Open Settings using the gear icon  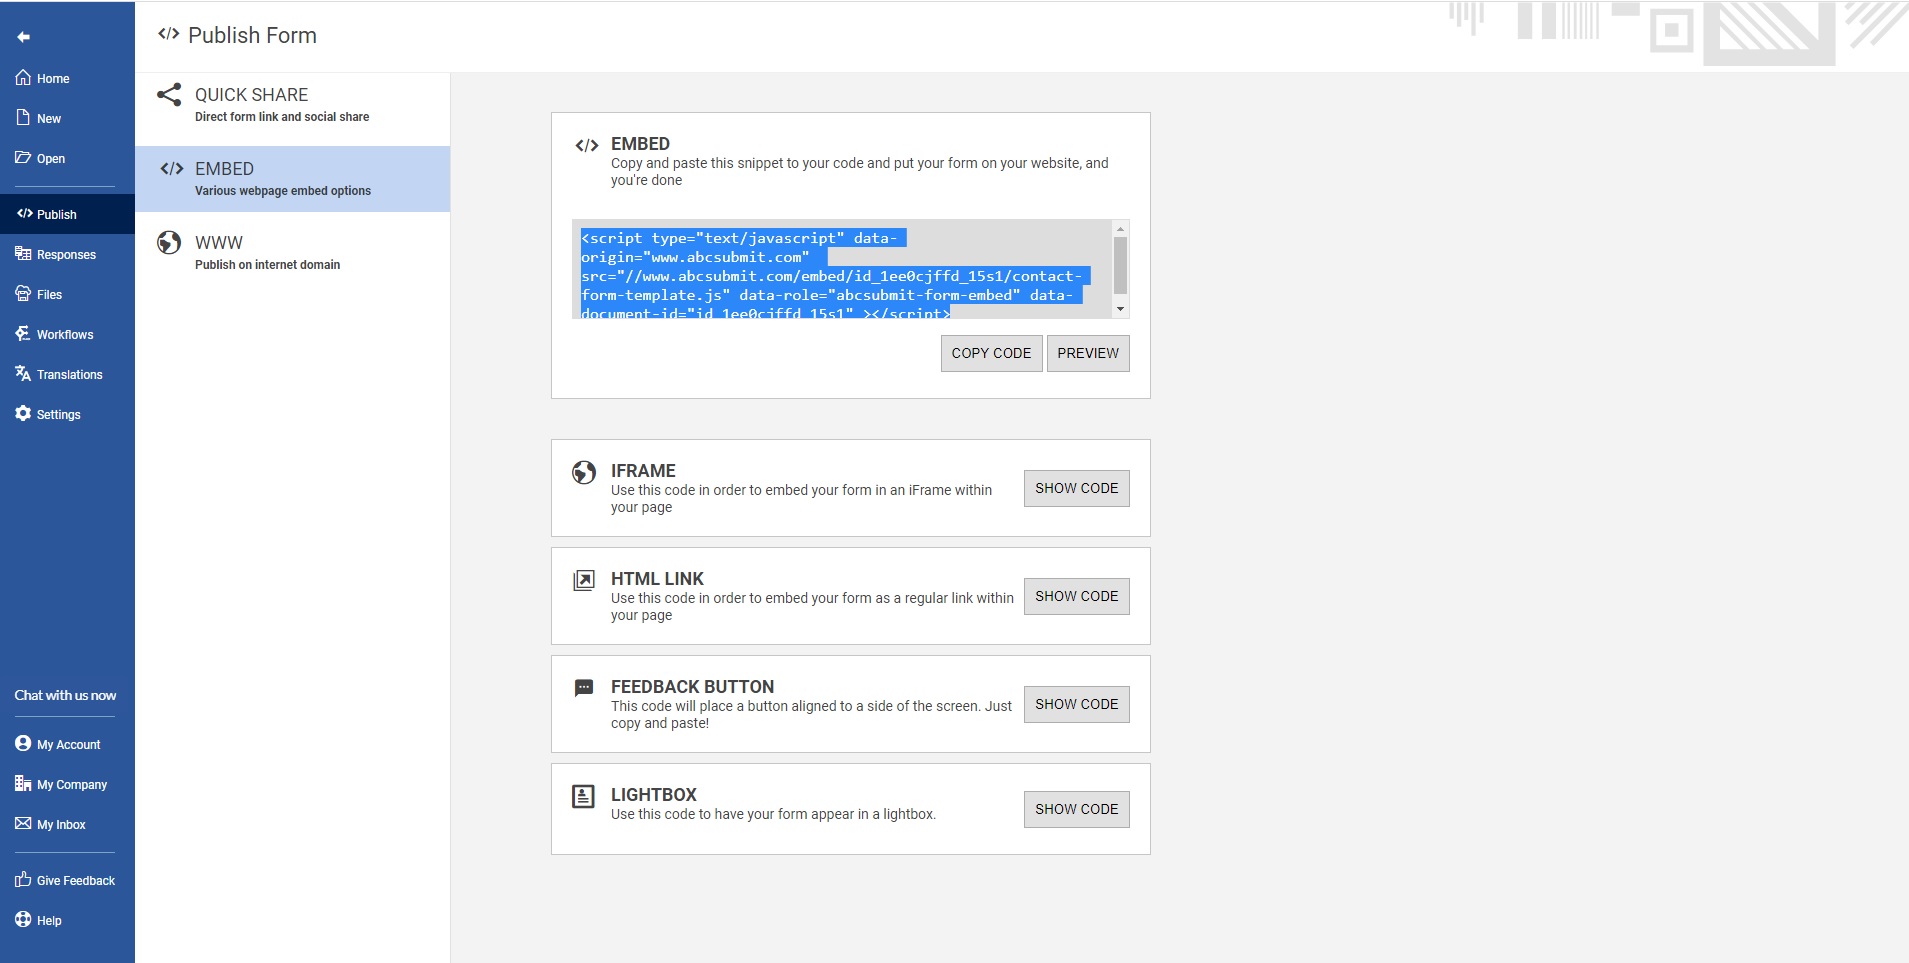[23, 413]
